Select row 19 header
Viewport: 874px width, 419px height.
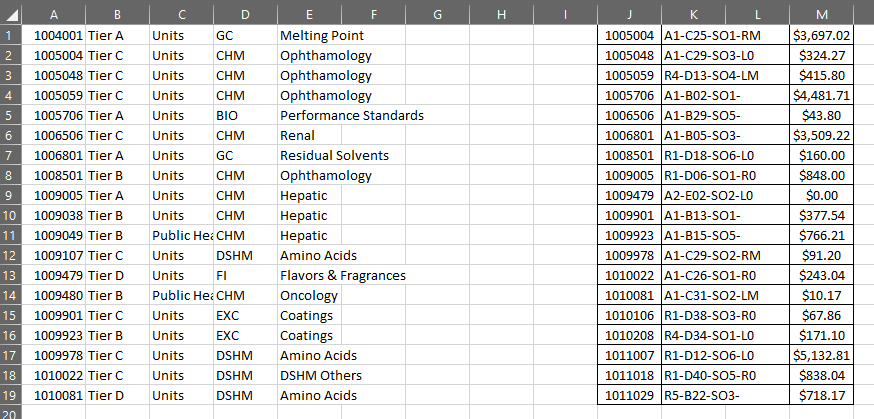click(11, 395)
